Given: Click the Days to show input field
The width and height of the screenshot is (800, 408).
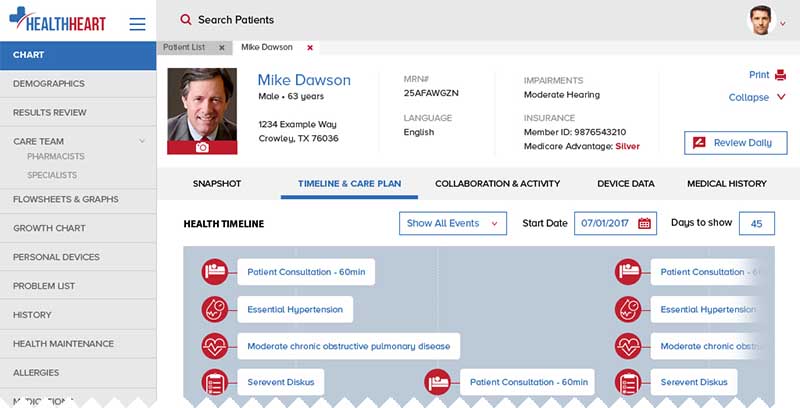Looking at the screenshot, I should coord(757,223).
